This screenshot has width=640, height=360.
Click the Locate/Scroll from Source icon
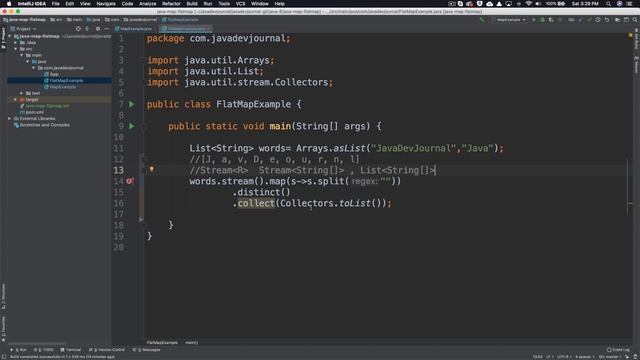[78, 29]
